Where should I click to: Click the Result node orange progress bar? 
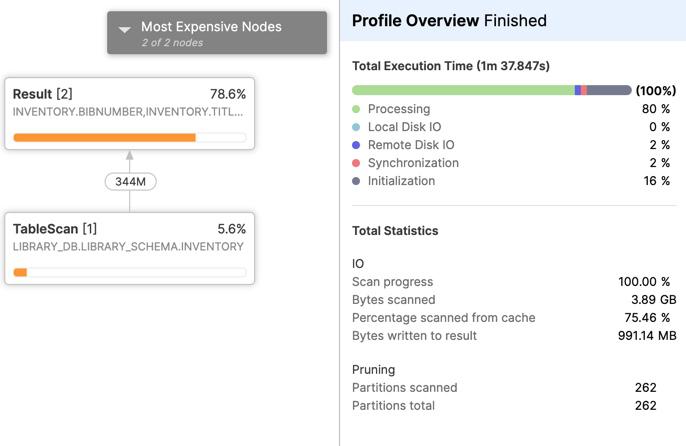[x=105, y=137]
